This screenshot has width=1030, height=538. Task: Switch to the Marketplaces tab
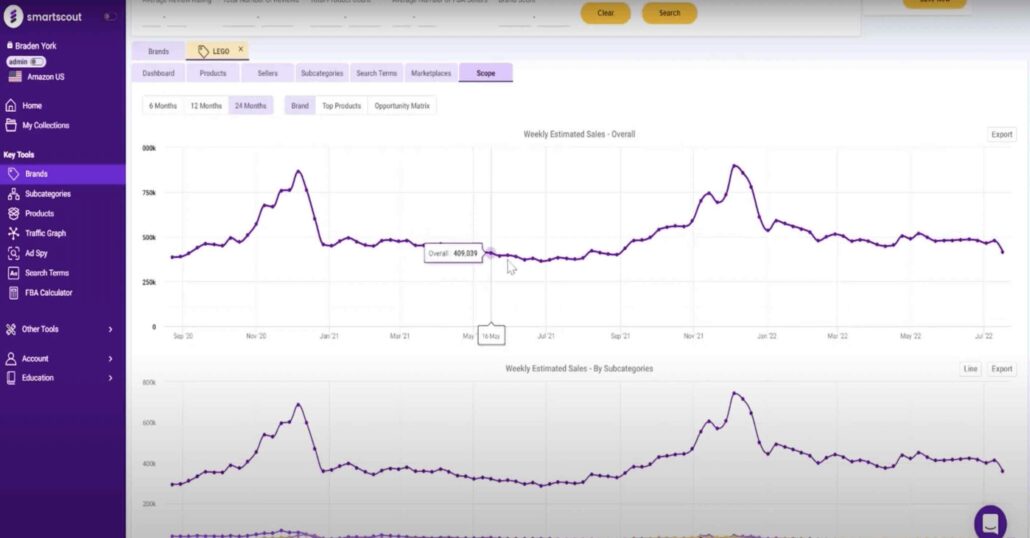point(431,73)
